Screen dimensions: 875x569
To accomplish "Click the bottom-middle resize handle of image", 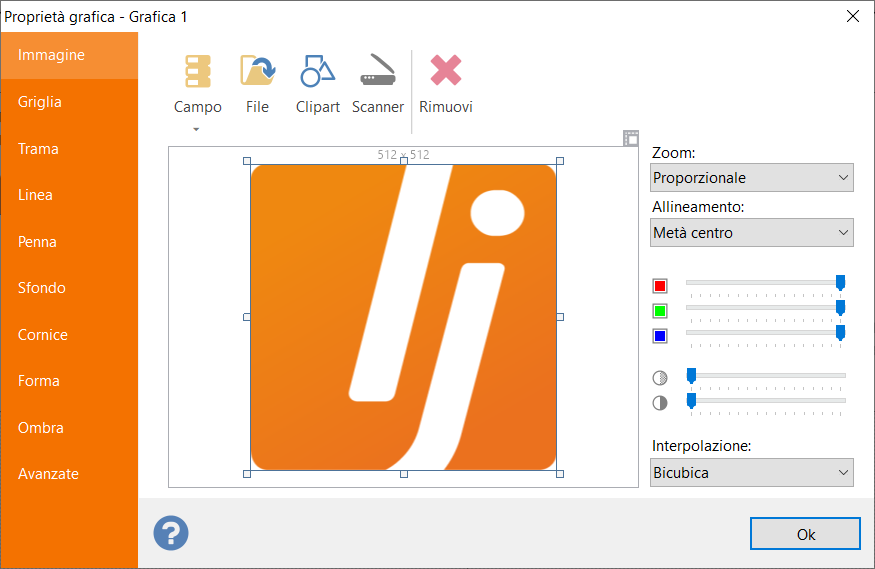I will (x=404, y=474).
